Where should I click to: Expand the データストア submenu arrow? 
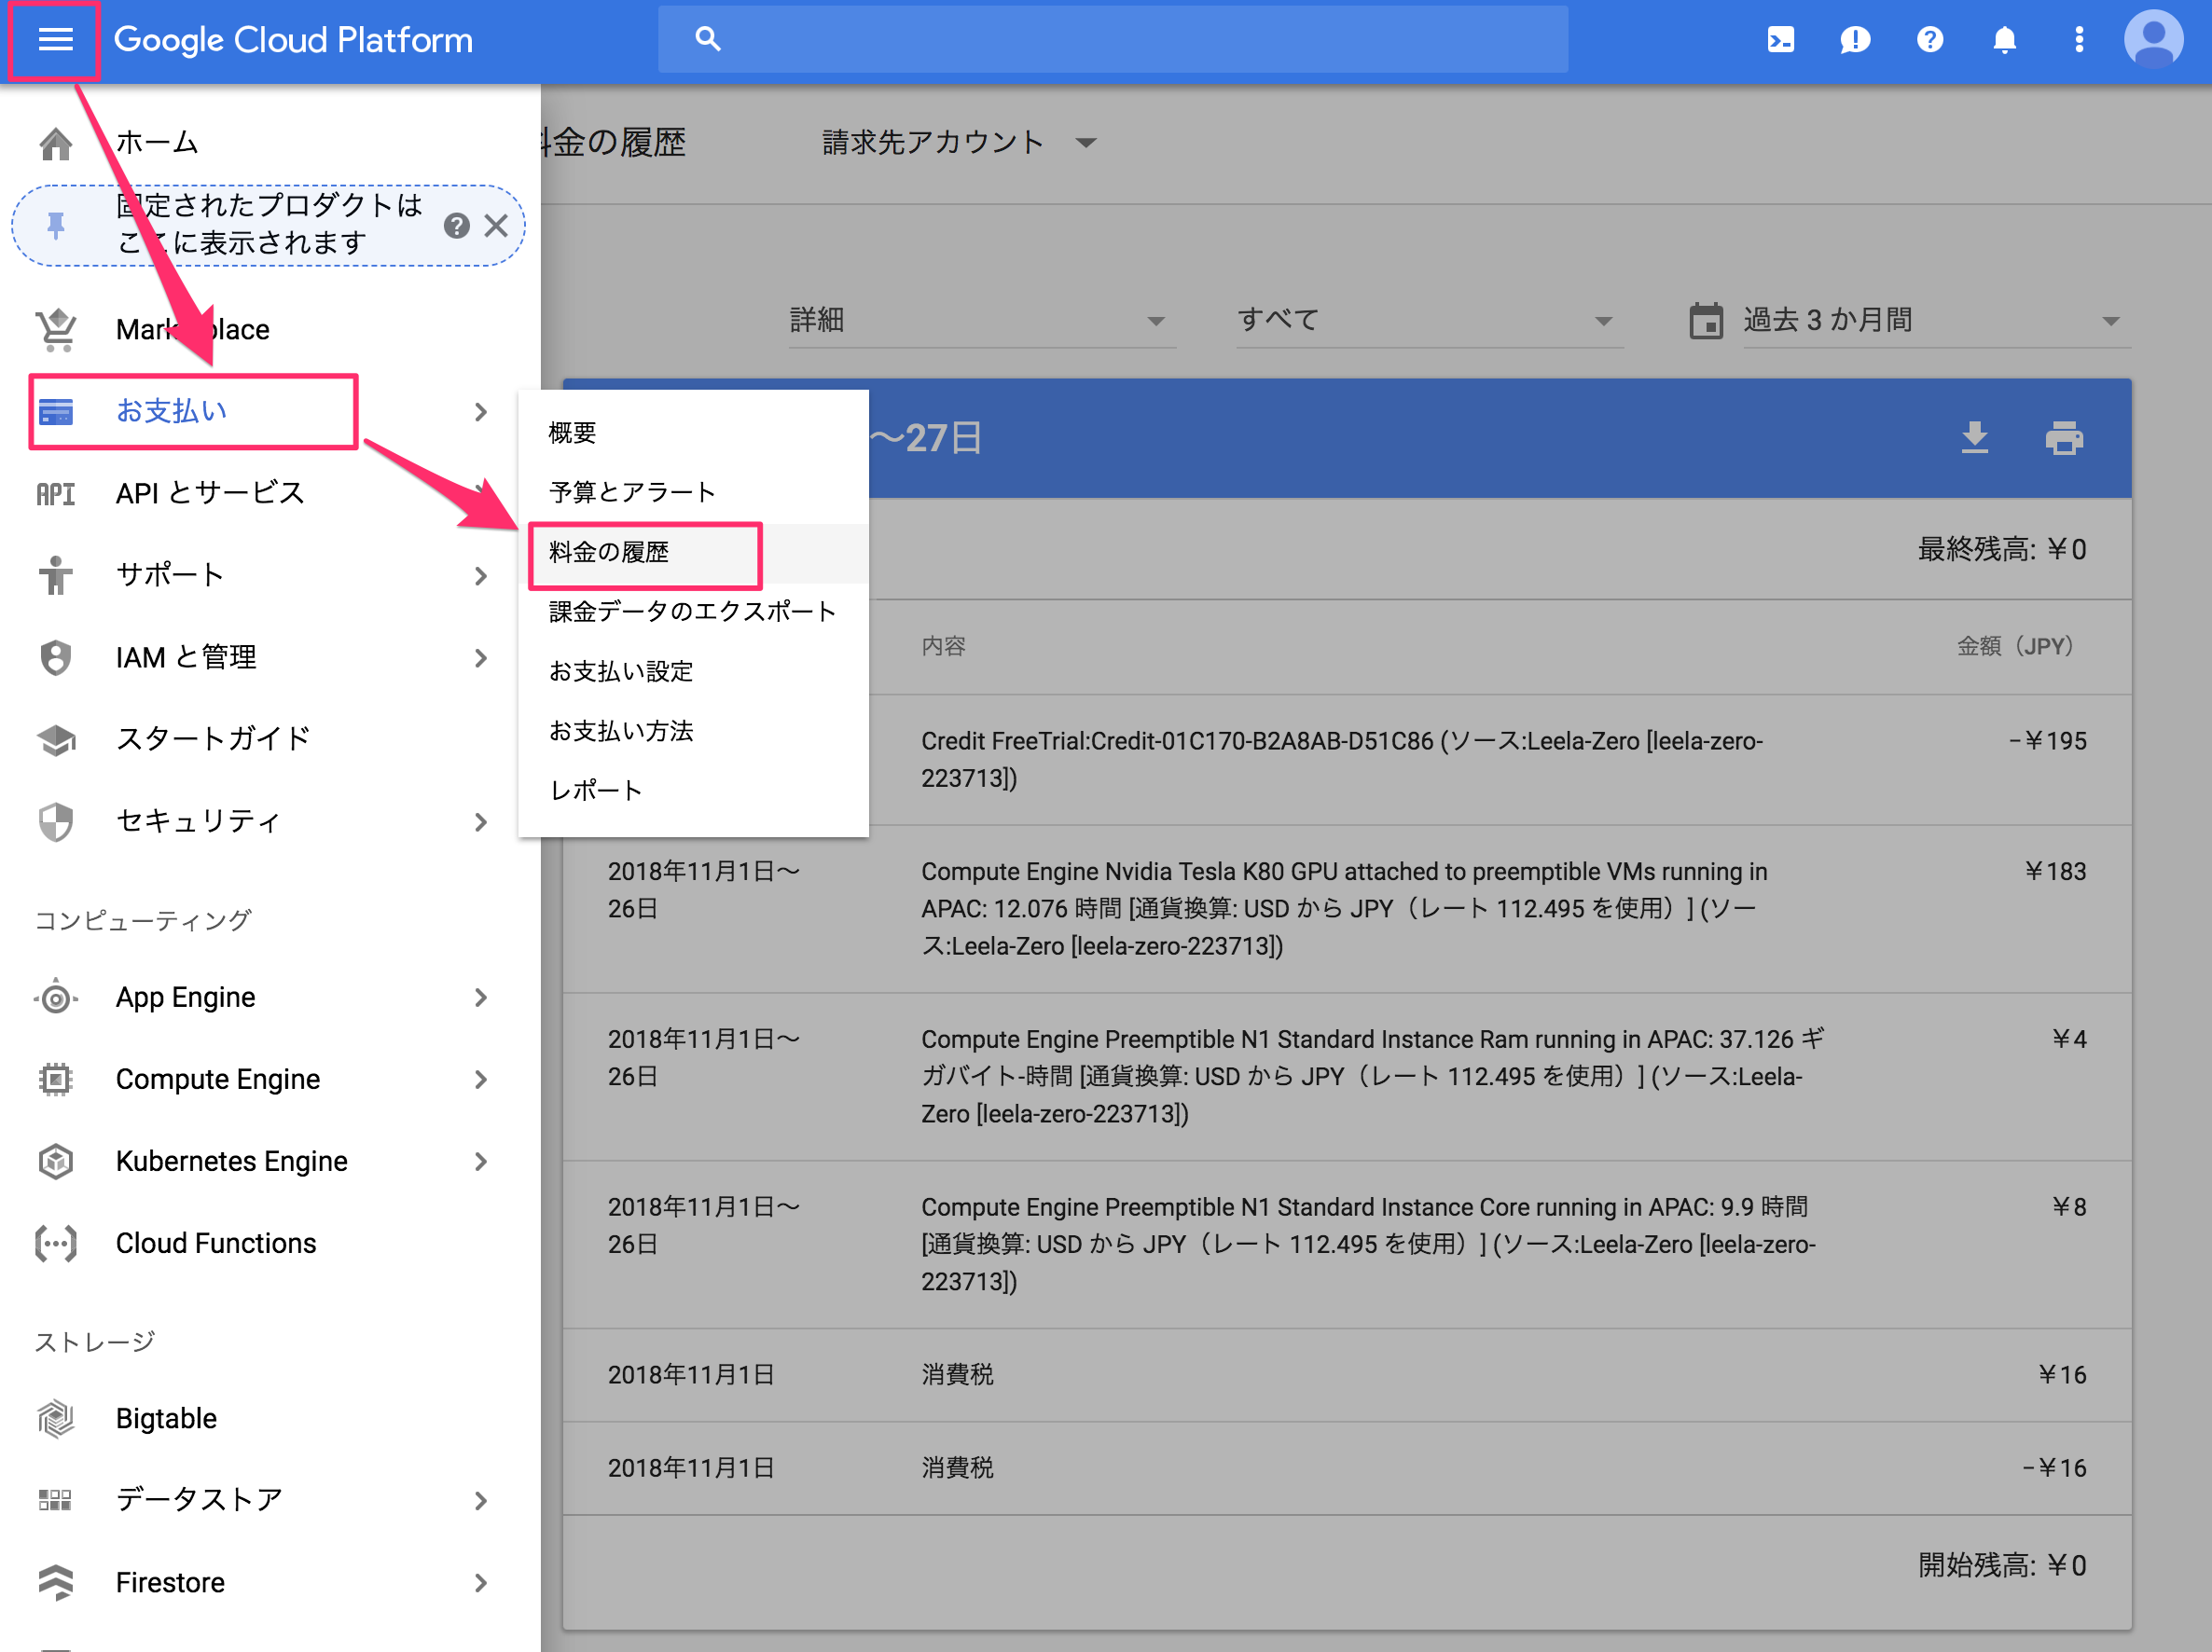(x=481, y=1500)
